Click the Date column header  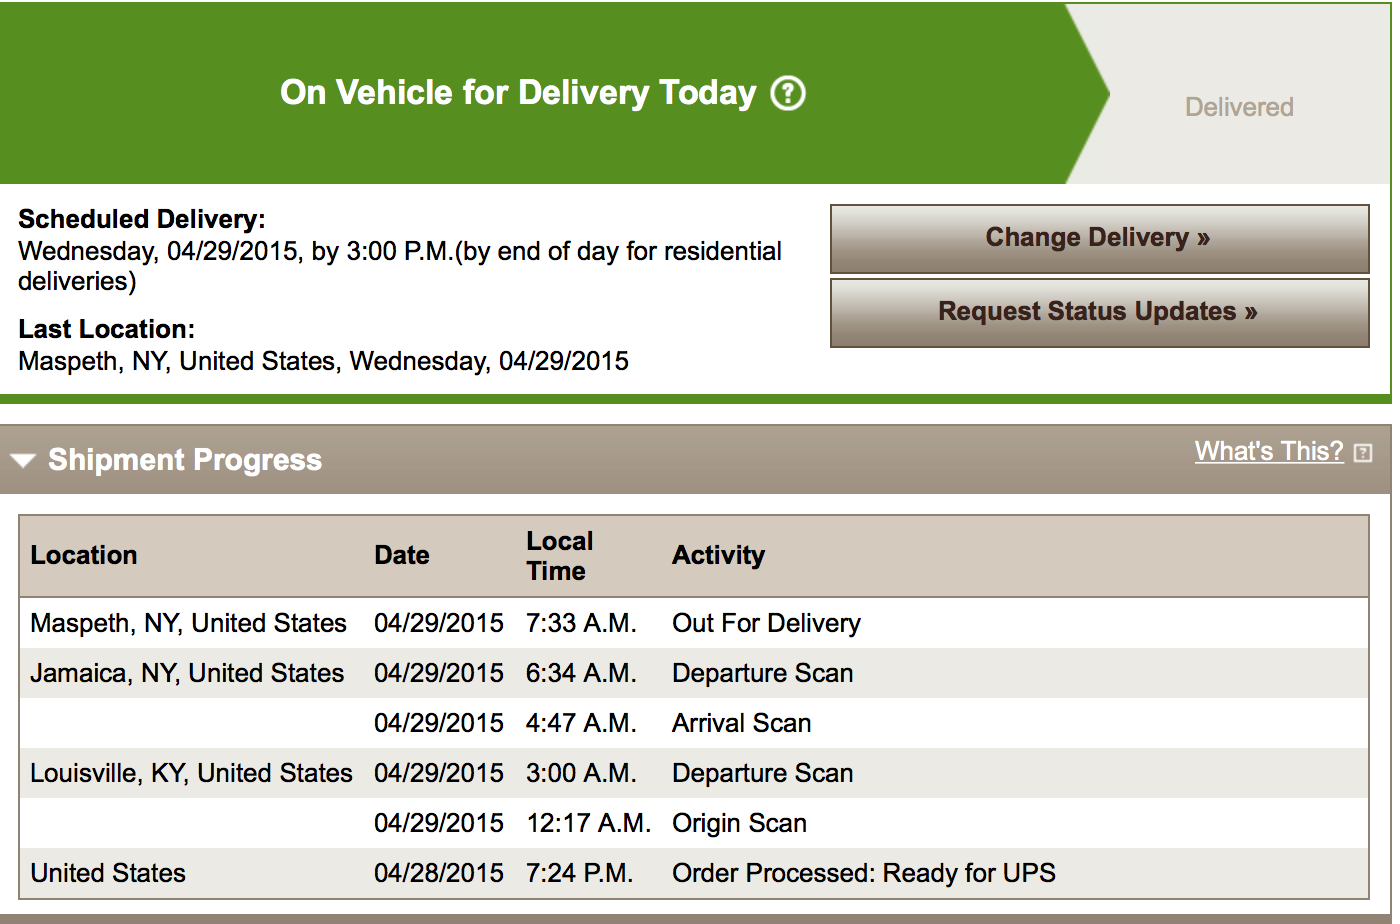(402, 555)
